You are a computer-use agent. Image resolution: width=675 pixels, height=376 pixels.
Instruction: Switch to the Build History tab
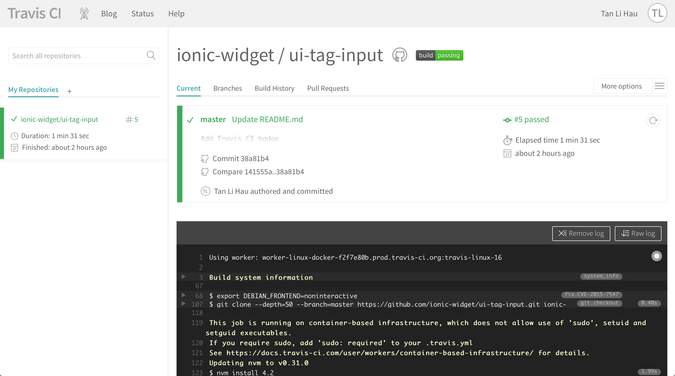(274, 88)
